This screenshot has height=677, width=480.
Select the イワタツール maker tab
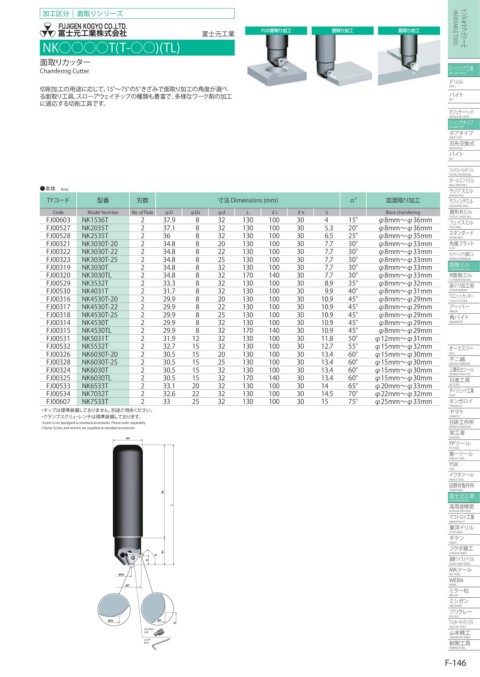463,476
